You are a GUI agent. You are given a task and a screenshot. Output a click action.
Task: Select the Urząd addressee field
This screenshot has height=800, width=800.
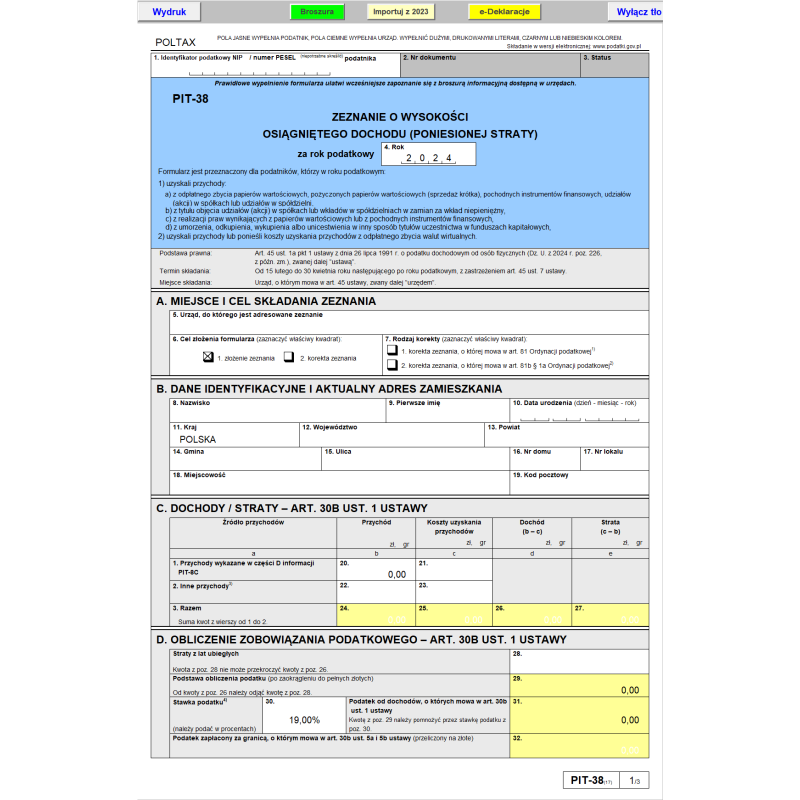[408, 324]
